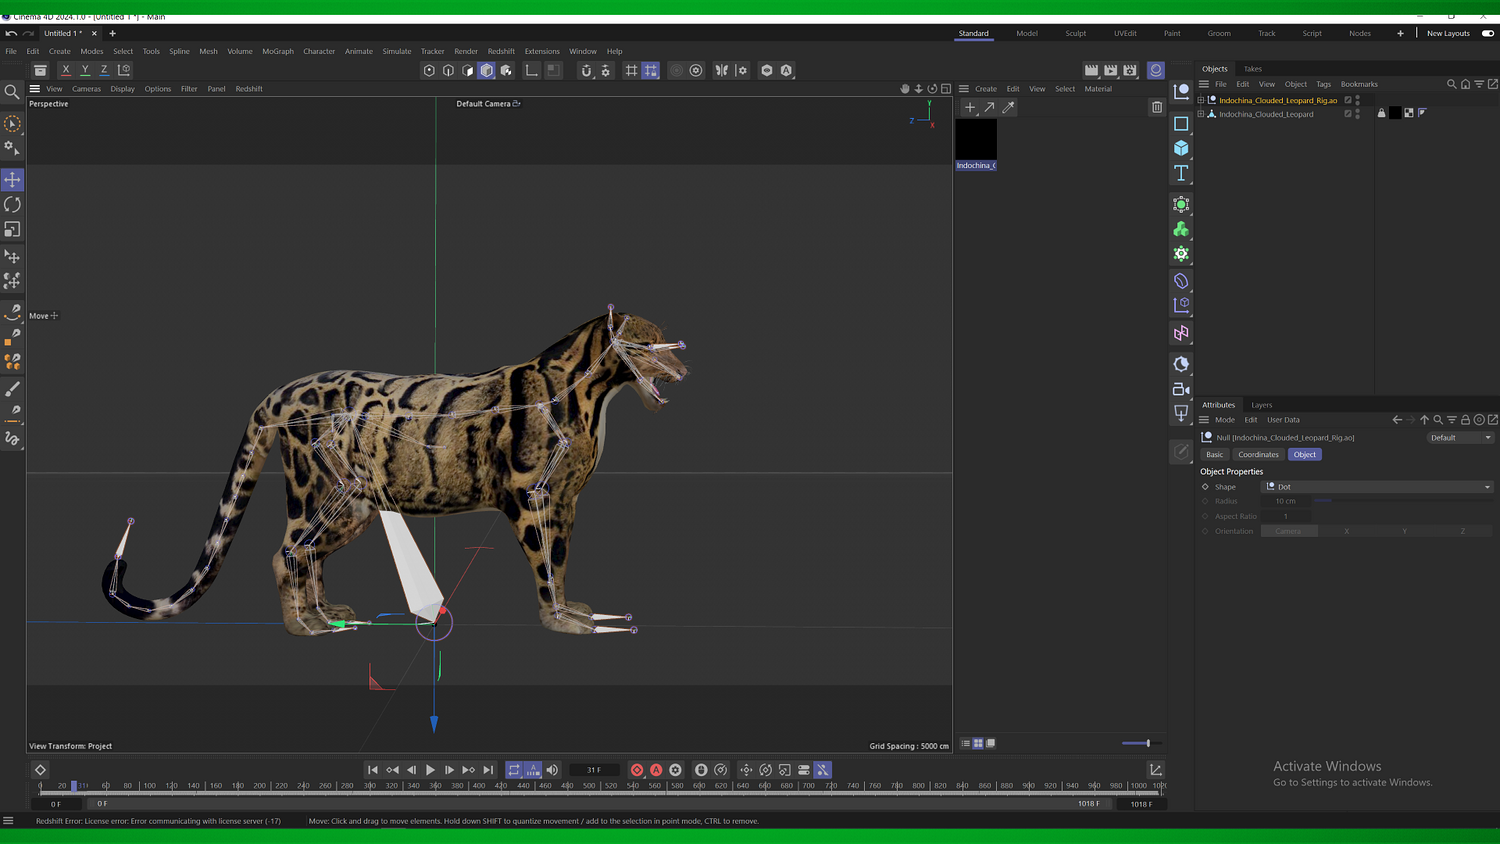Select the Move tool in left toolbar
The image size is (1500, 844).
pyautogui.click(x=12, y=179)
